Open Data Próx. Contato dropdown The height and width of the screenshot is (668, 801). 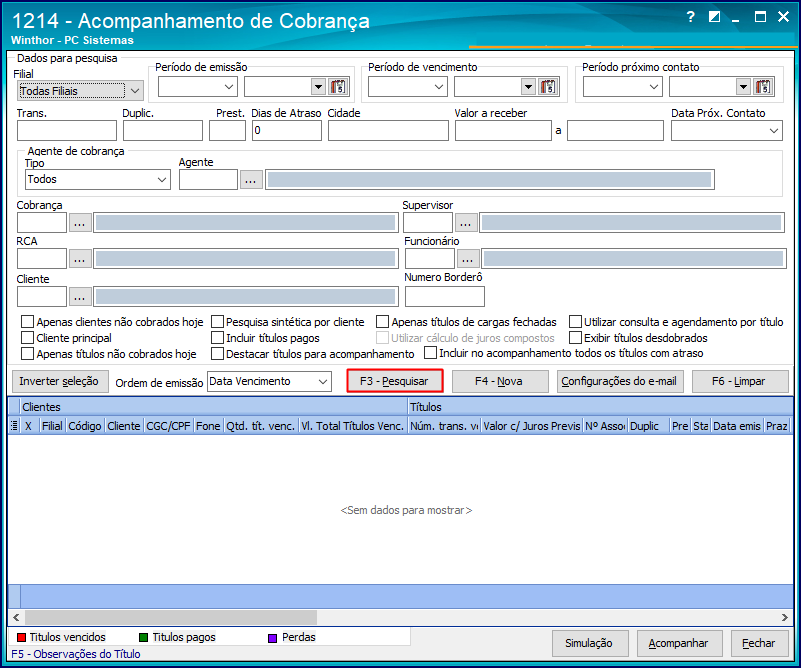[x=727, y=131]
